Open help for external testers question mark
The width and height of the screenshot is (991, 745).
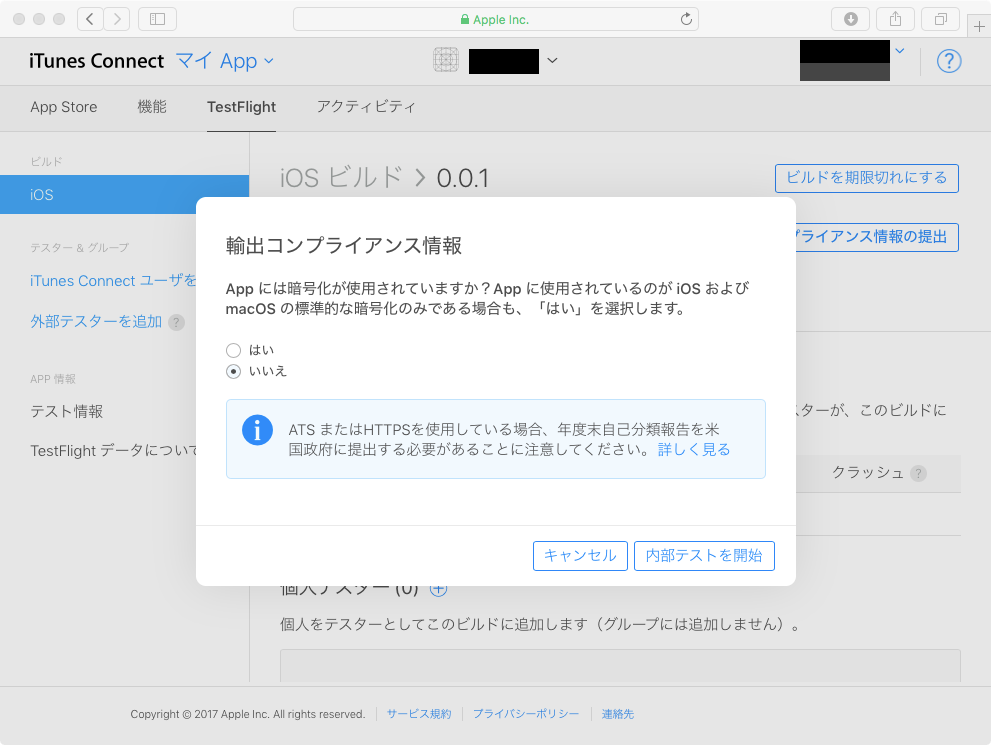click(176, 322)
